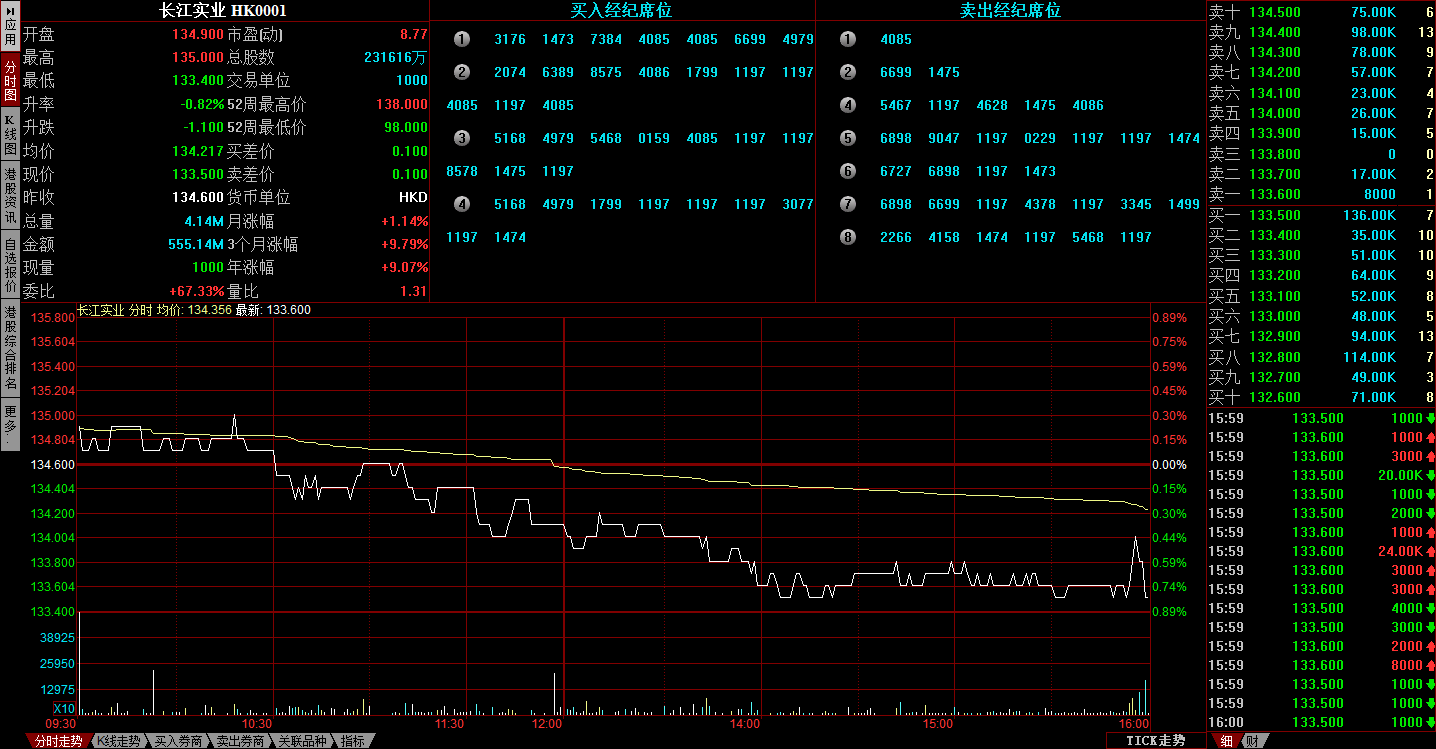
Task: Click the 134.600 baseline price axis label
Action: pos(53,465)
